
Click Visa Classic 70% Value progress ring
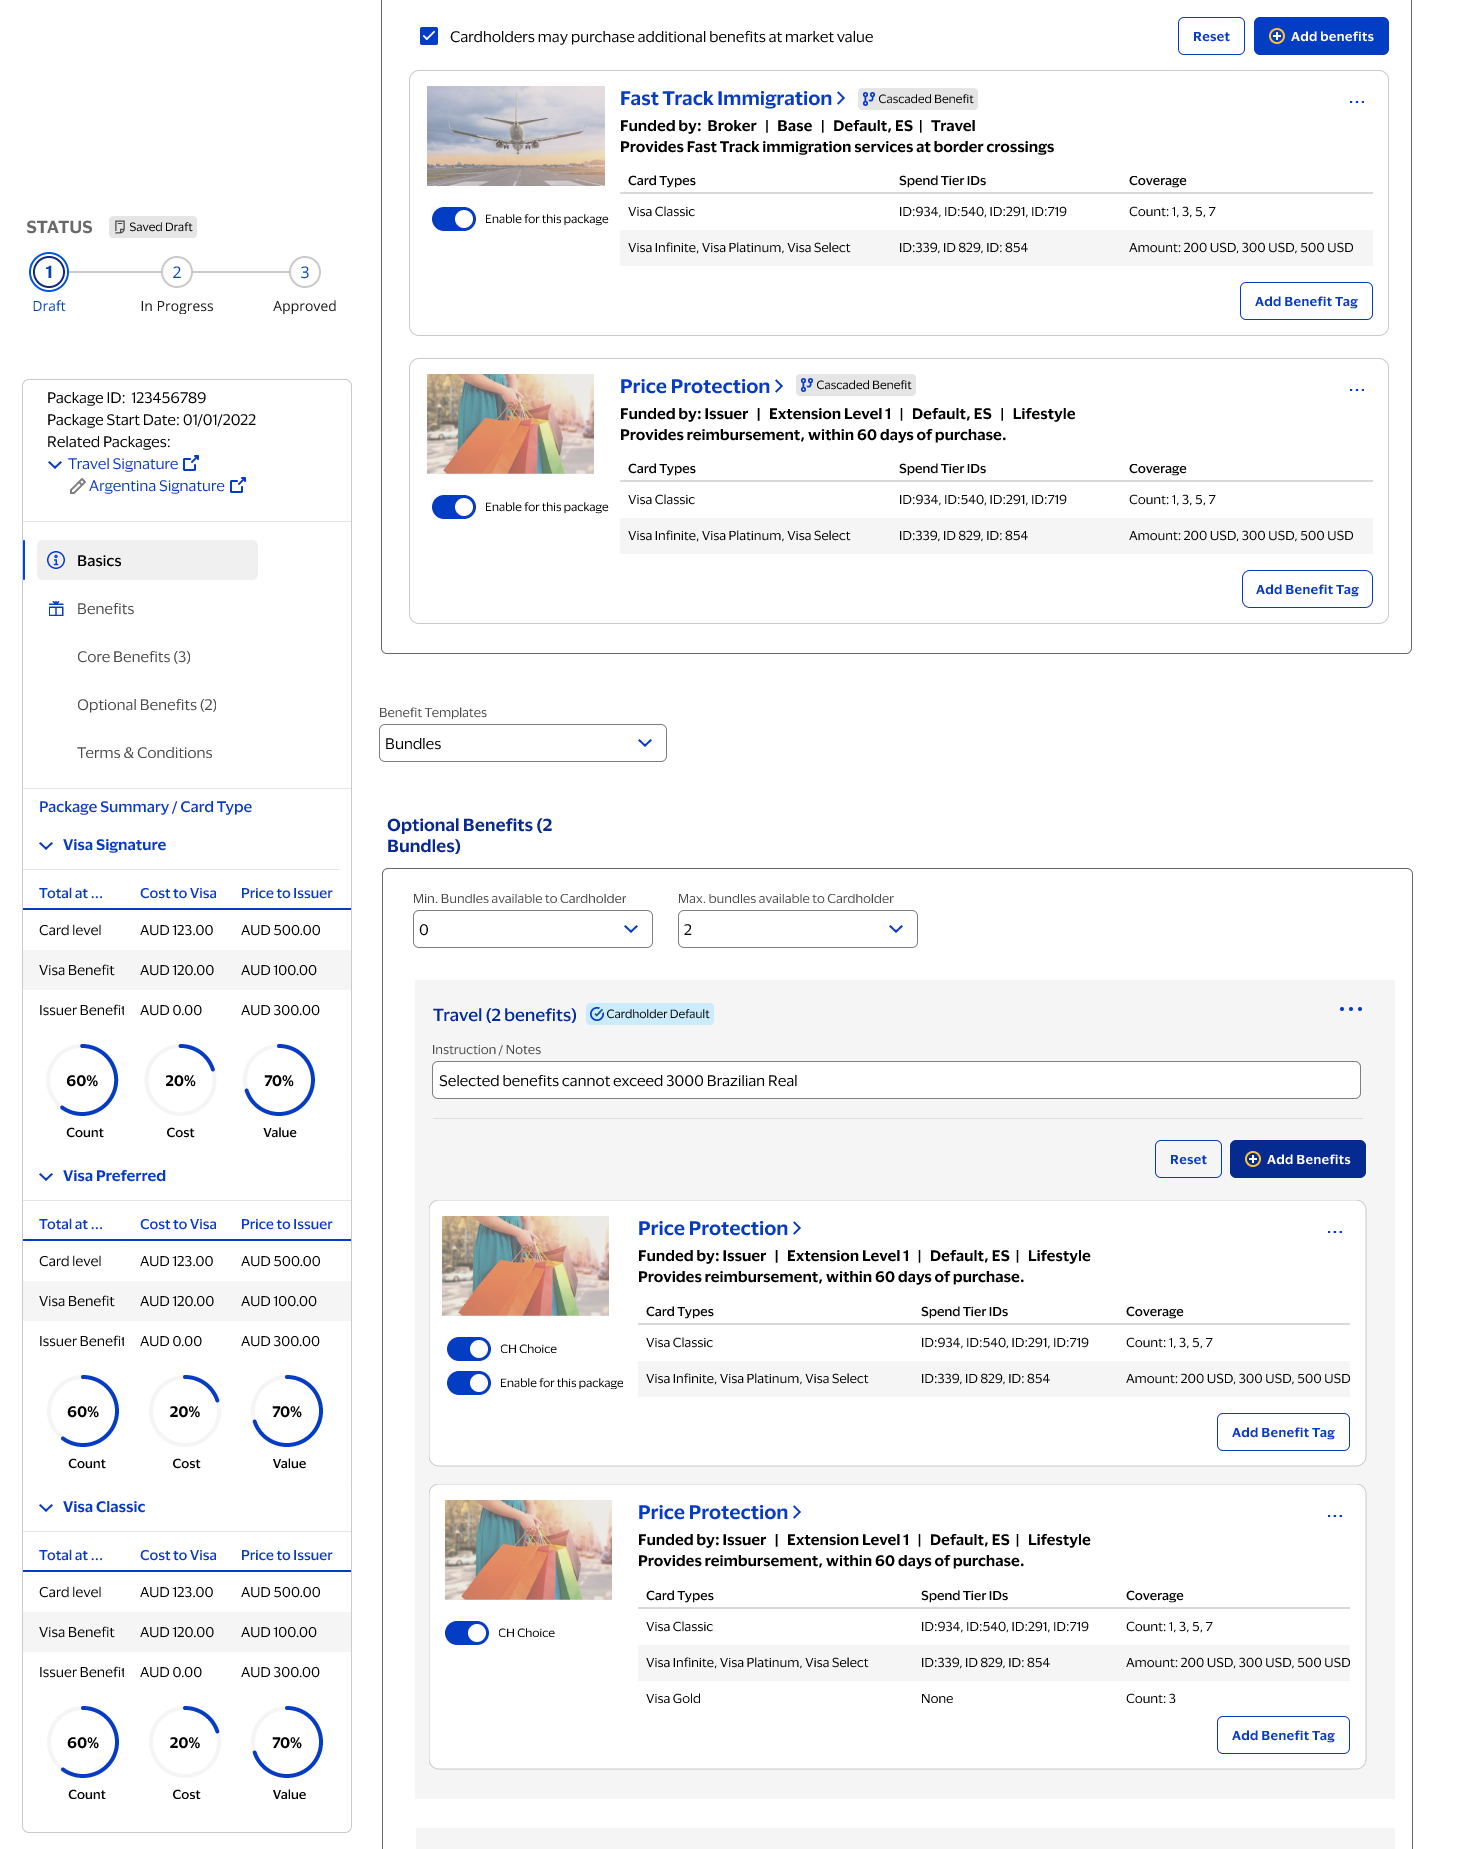tap(287, 1742)
